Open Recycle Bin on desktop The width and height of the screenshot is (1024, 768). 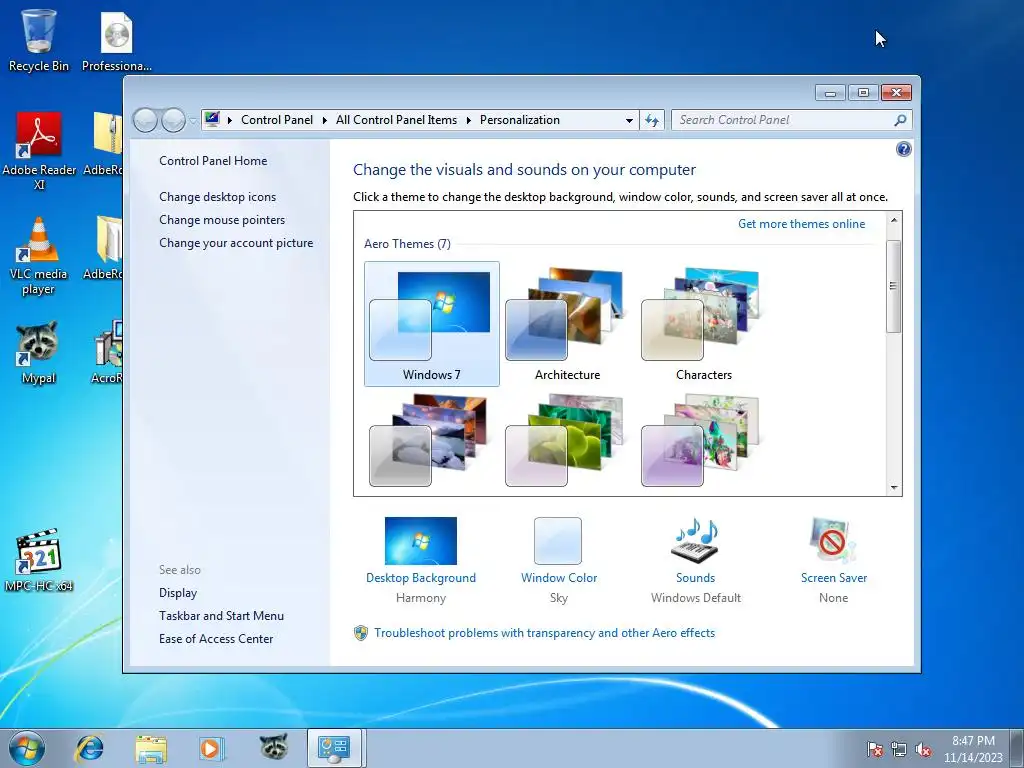[x=39, y=40]
